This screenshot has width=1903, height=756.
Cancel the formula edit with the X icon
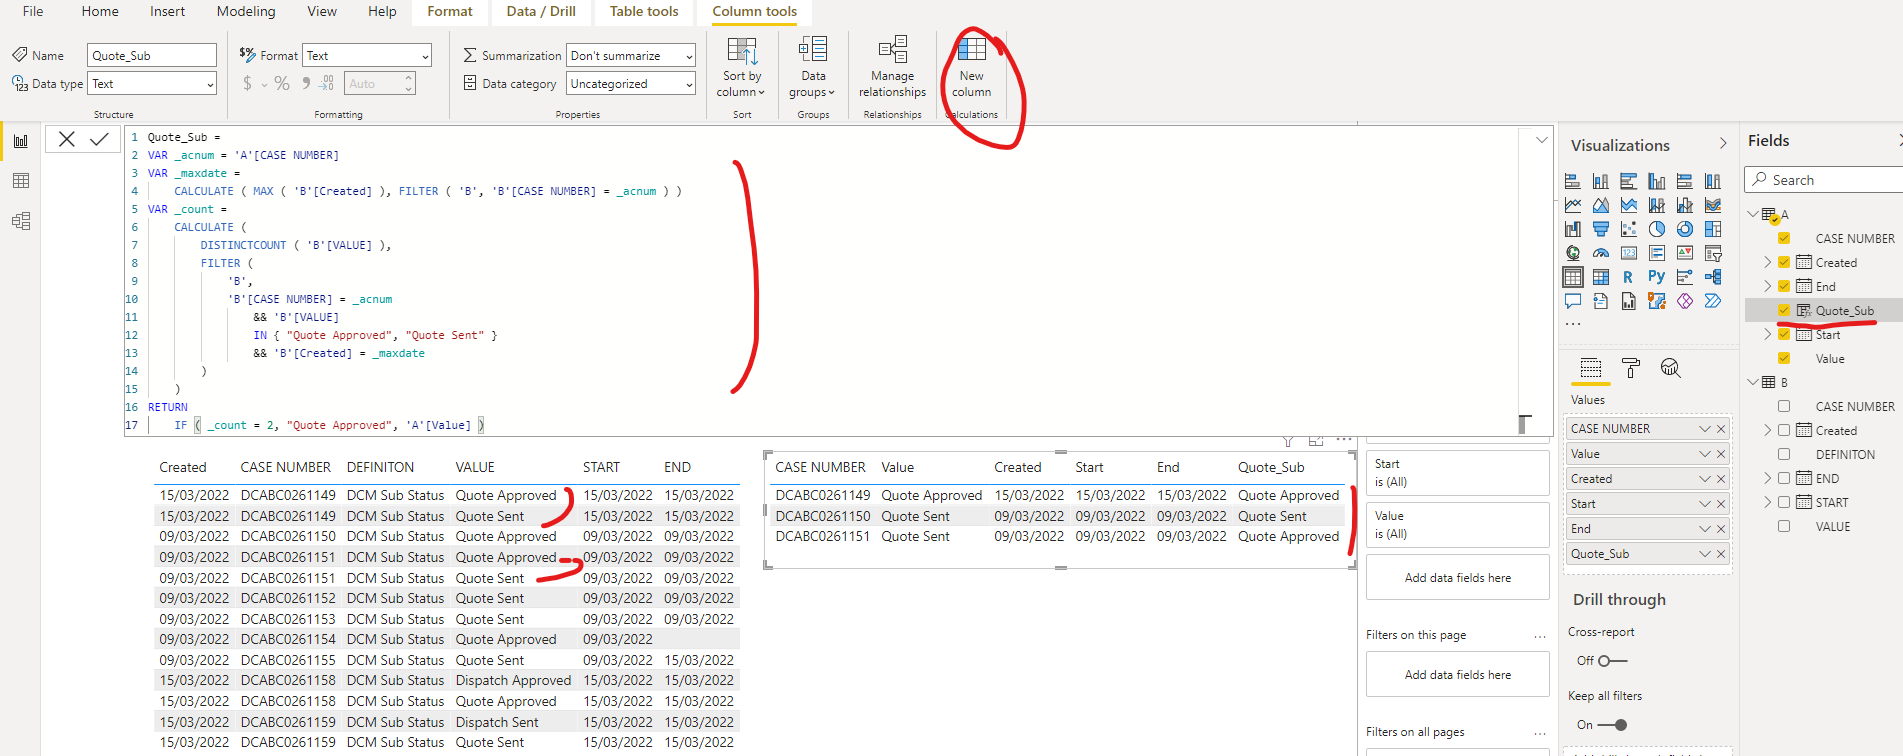pyautogui.click(x=67, y=139)
